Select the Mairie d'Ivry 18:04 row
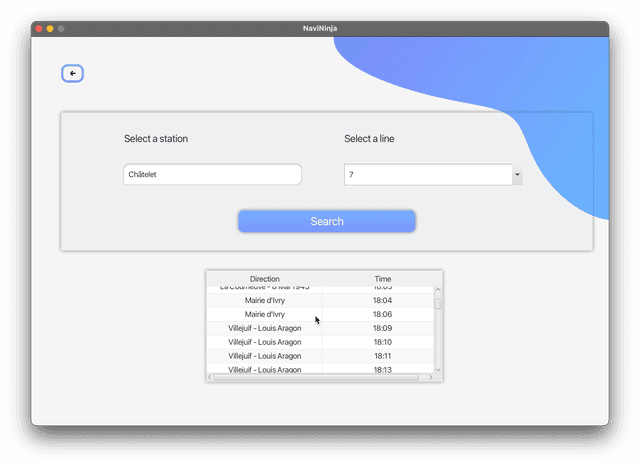 (x=320, y=300)
